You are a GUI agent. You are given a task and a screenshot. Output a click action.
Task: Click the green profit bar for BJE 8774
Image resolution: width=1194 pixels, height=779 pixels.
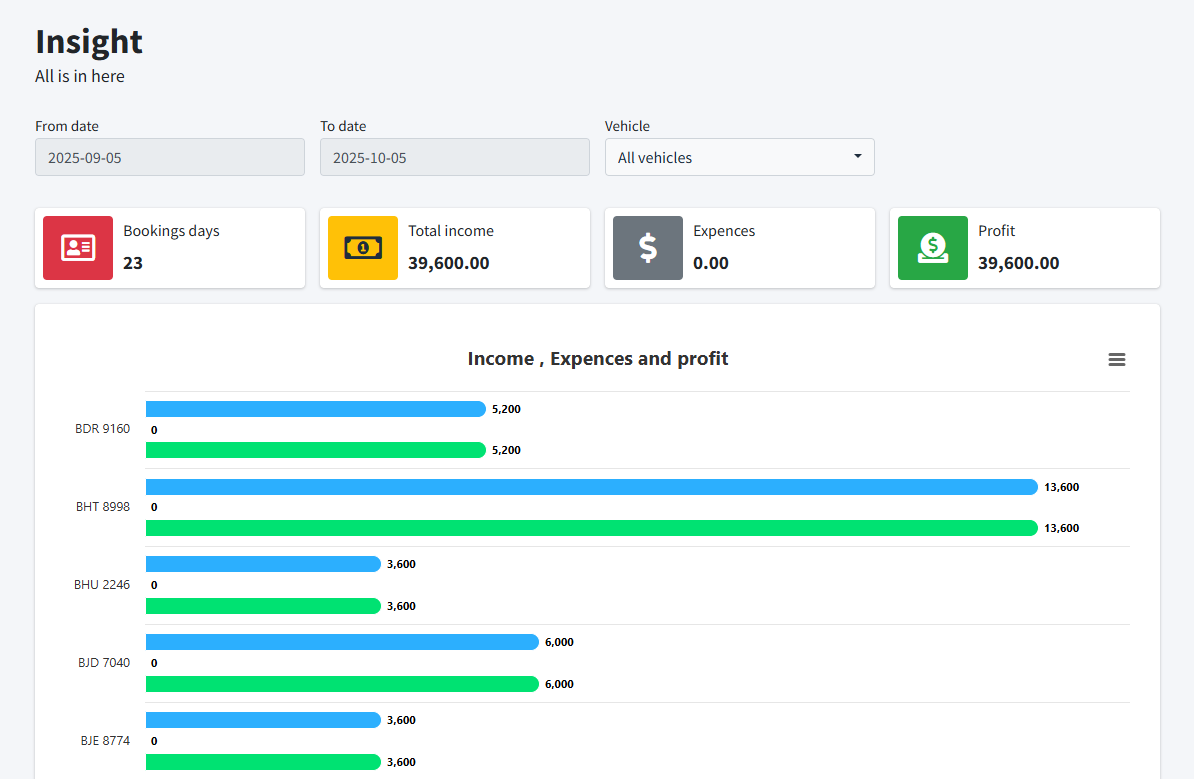point(263,762)
